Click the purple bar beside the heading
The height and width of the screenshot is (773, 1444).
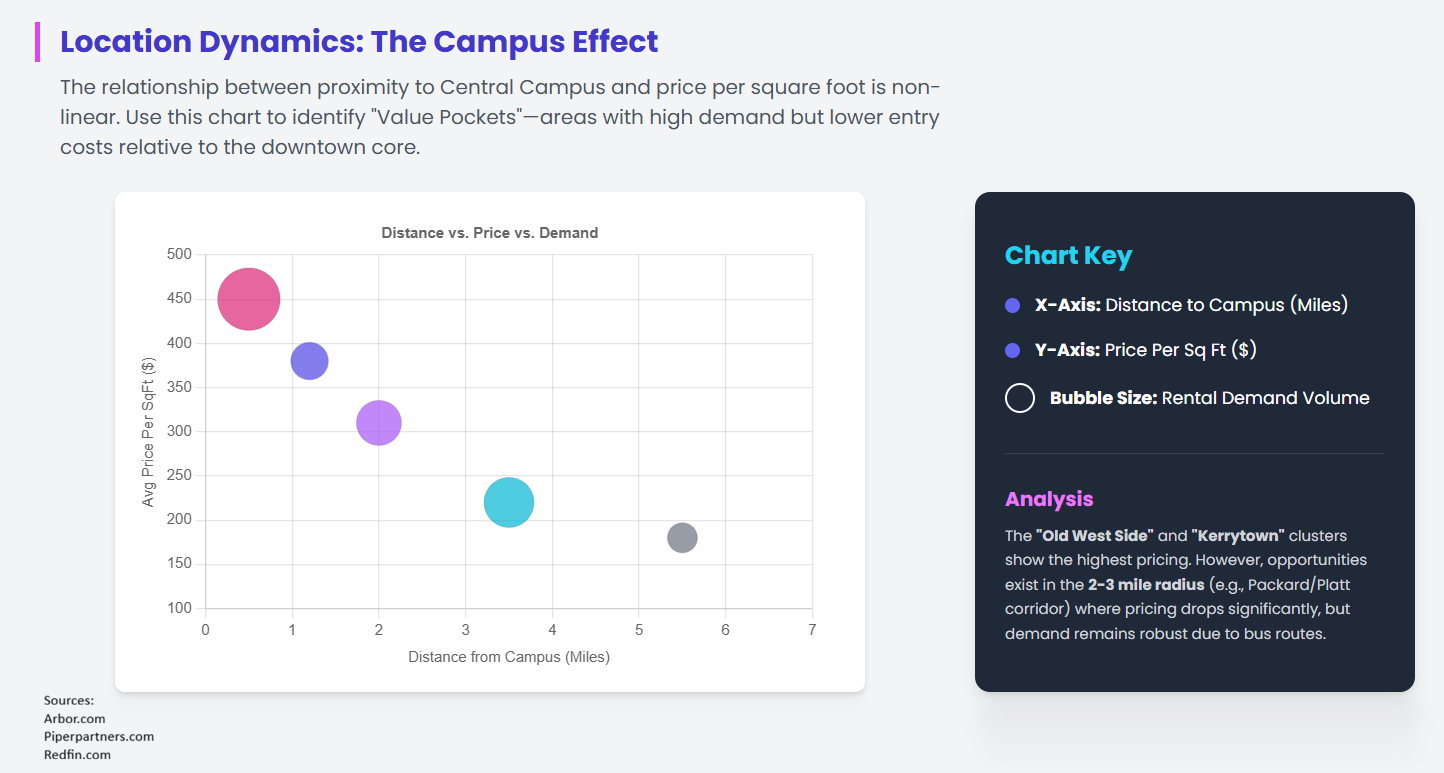tap(37, 42)
